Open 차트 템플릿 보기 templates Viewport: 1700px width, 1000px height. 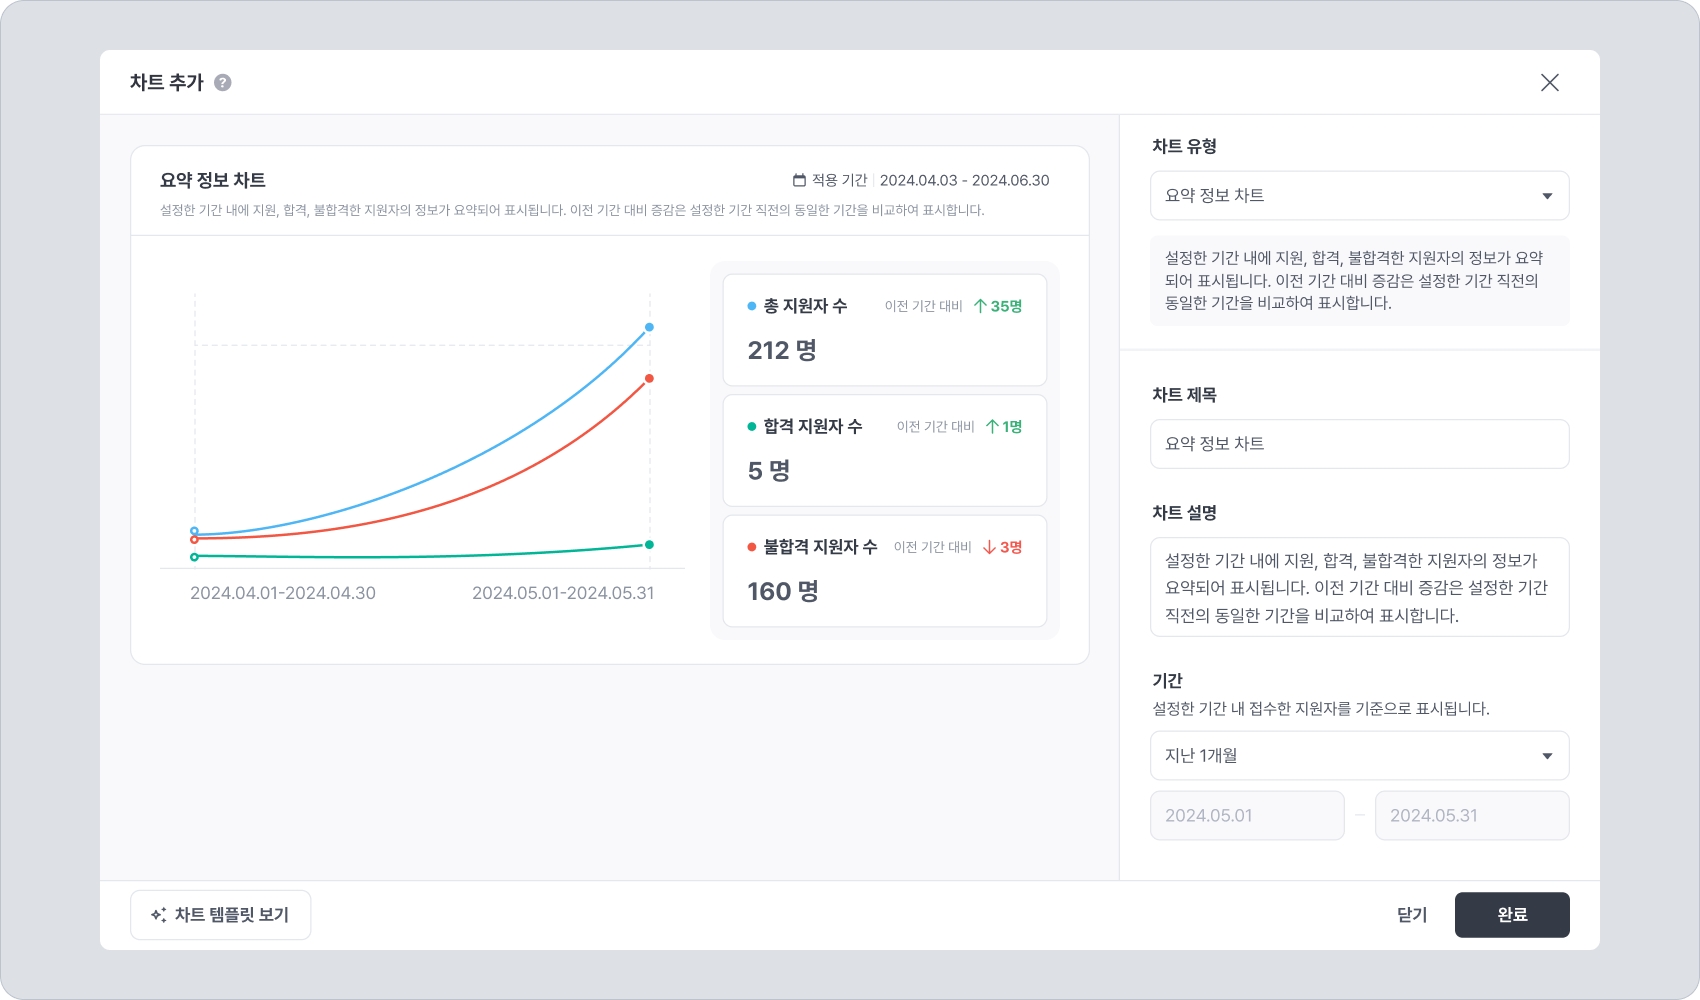point(221,915)
